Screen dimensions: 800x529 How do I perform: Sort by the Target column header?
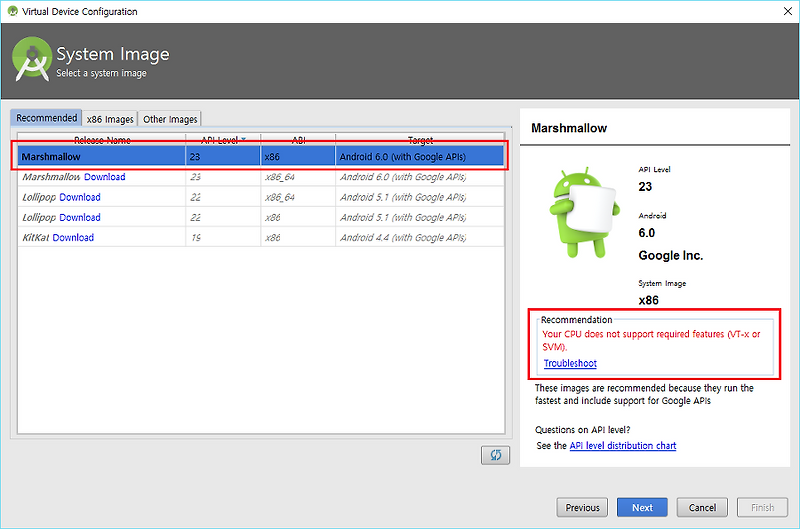(x=420, y=140)
